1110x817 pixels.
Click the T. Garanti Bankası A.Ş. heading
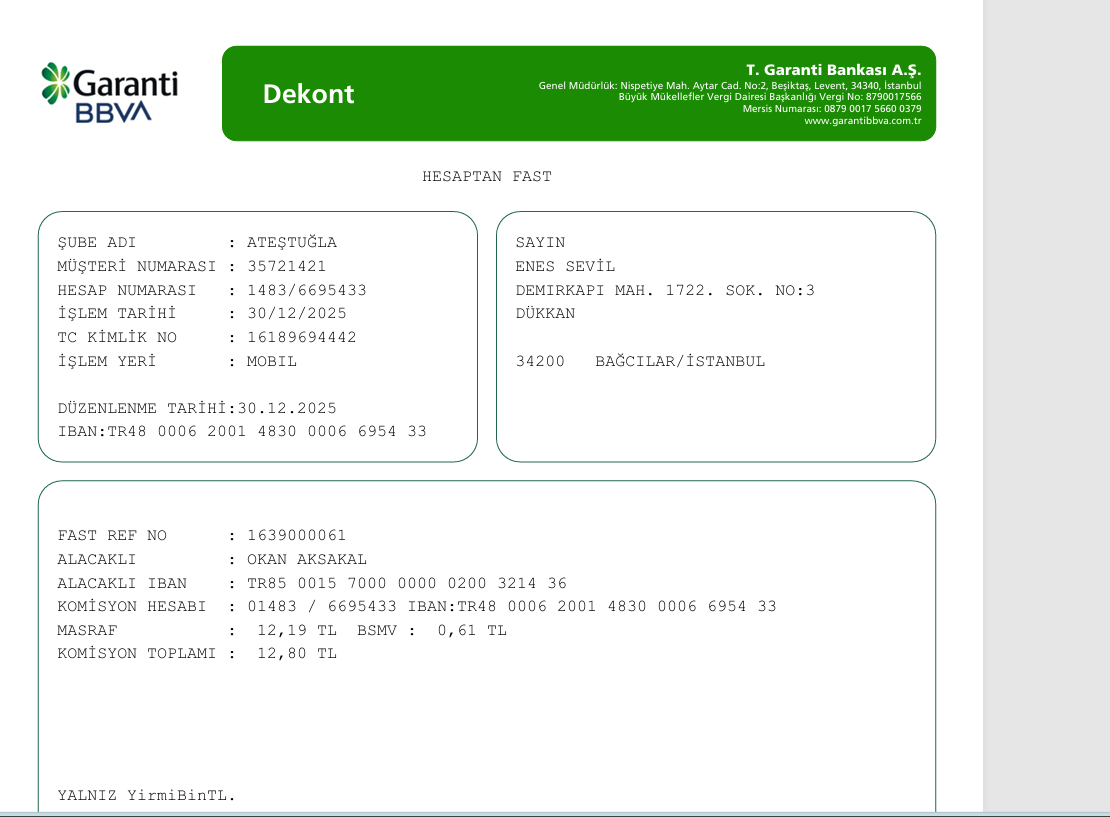pos(833,70)
